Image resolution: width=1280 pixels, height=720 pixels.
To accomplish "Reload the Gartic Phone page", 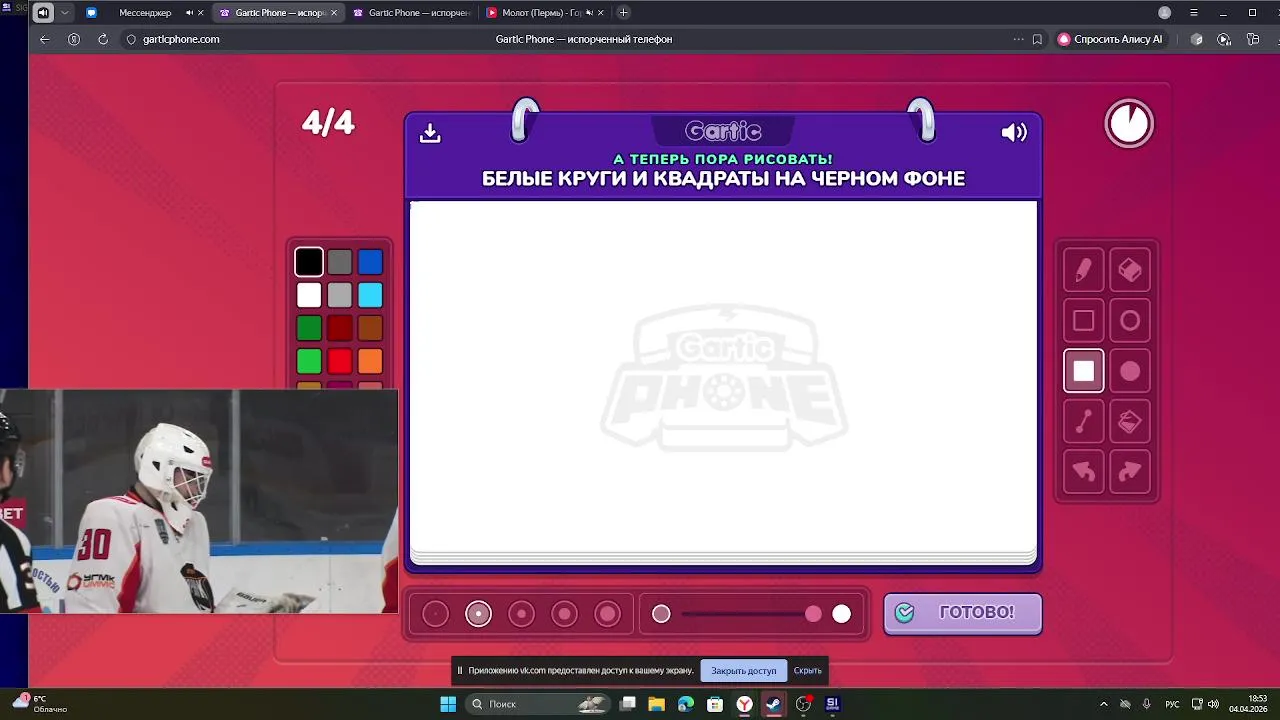I will click(103, 39).
